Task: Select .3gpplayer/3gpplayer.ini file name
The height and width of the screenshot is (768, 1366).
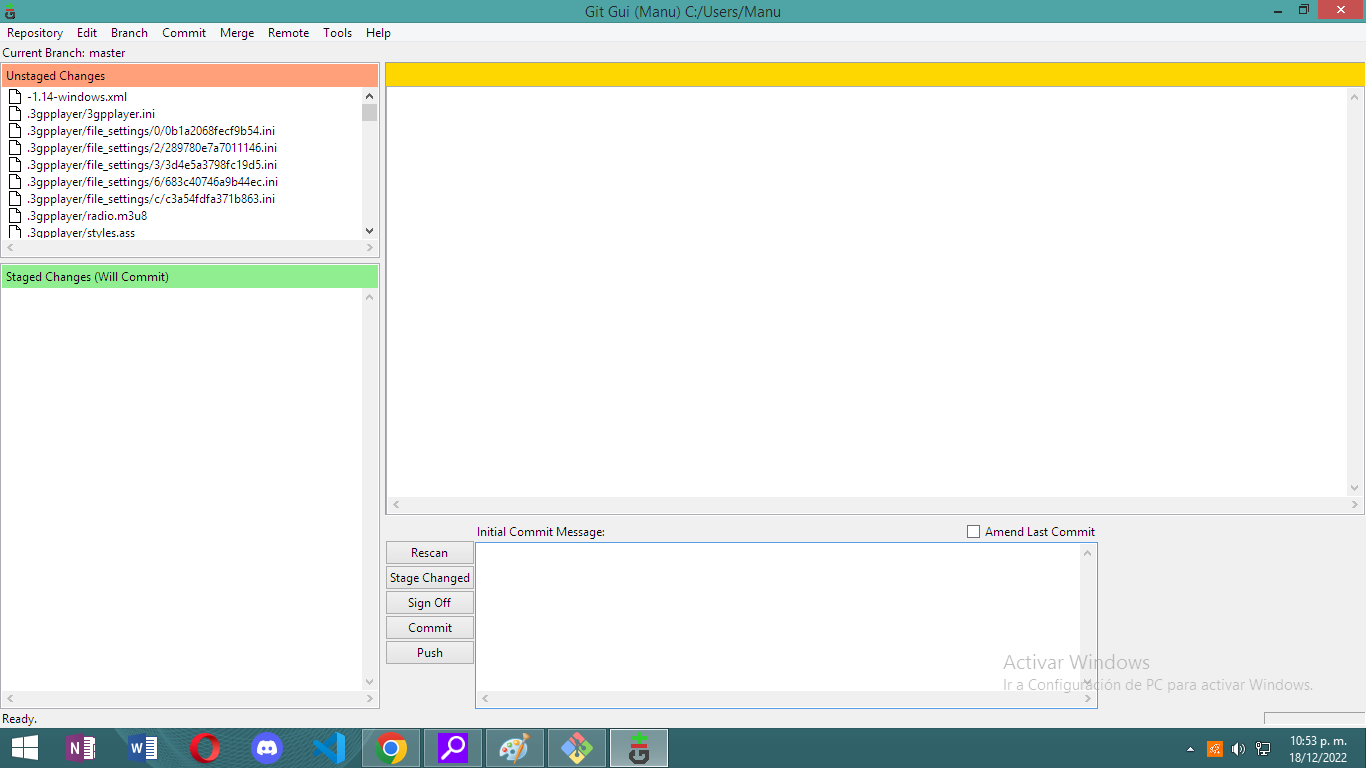Action: pos(91,114)
